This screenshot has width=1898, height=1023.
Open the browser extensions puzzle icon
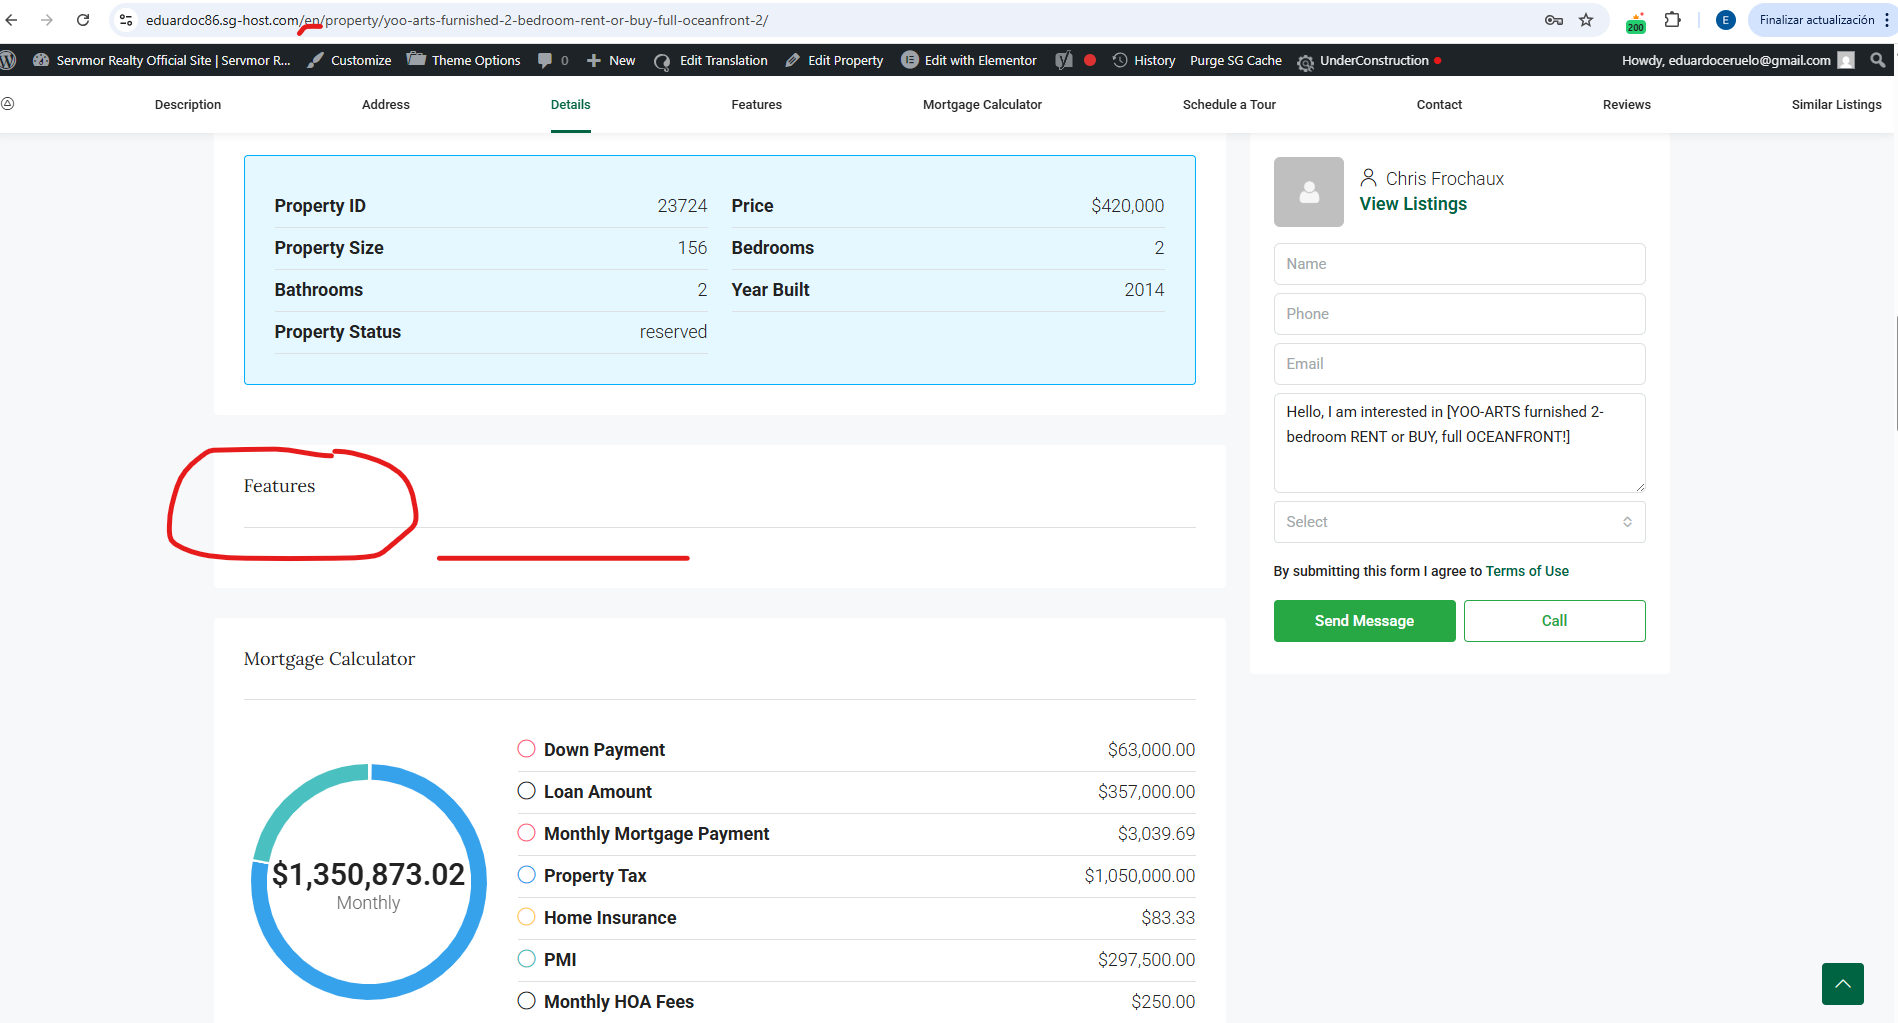coord(1672,20)
